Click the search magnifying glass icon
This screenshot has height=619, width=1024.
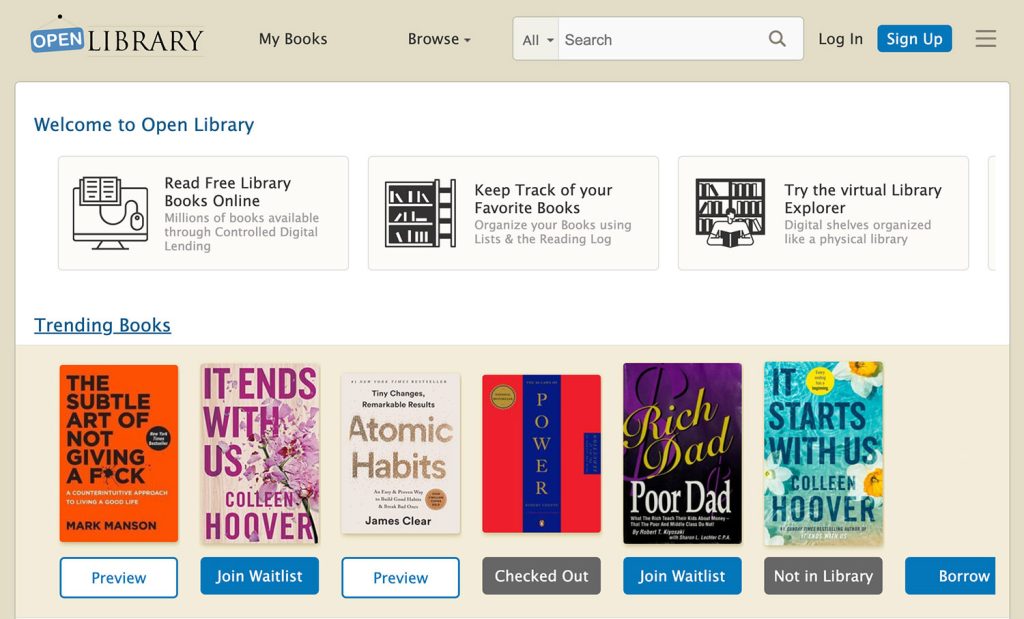point(777,39)
